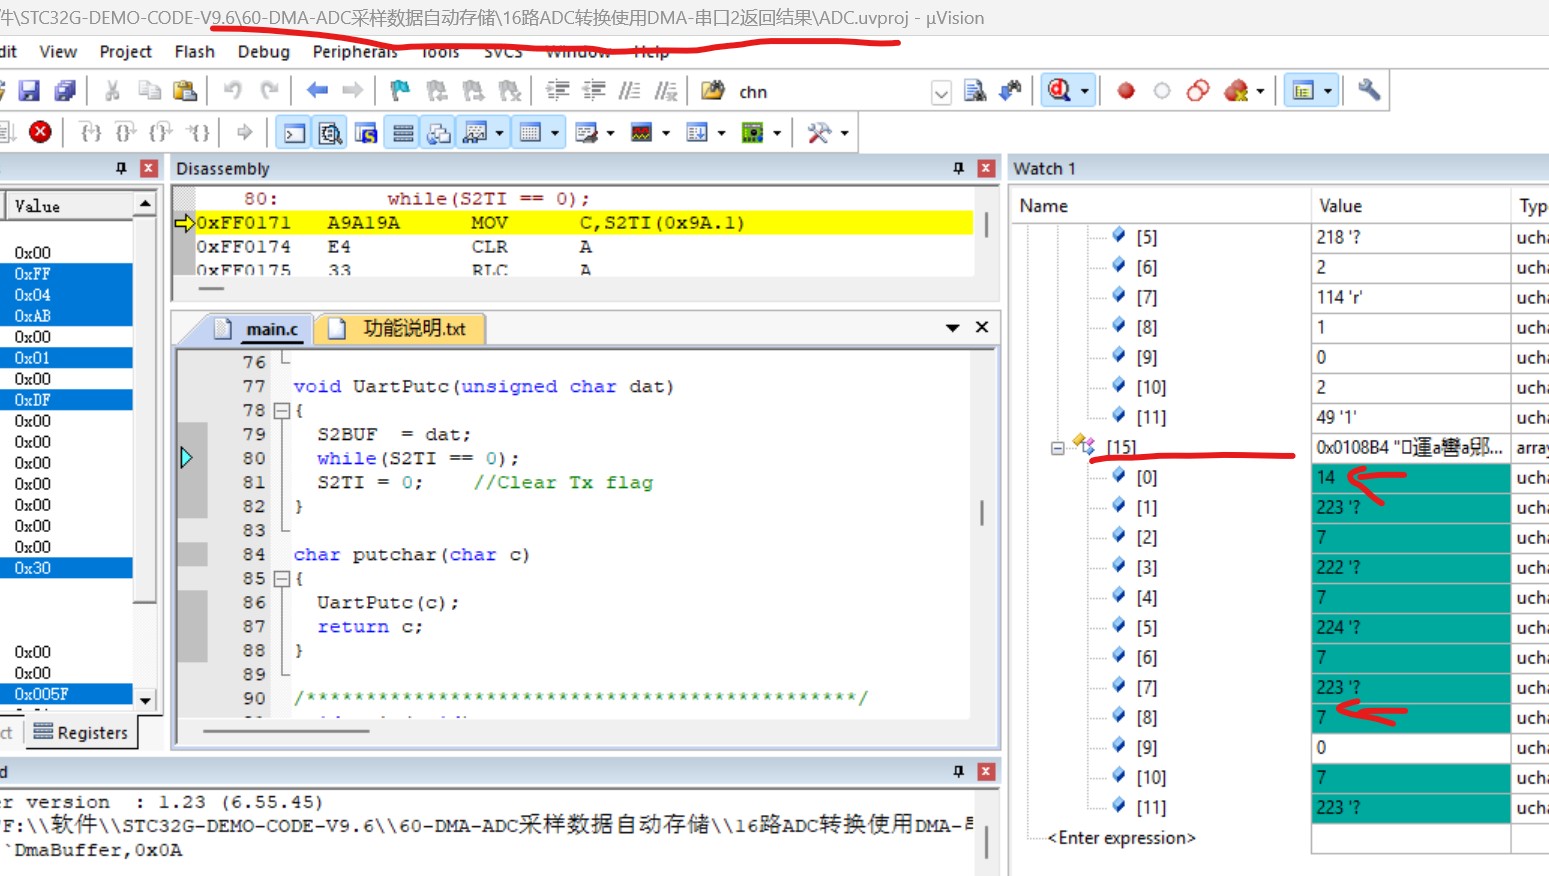Screen dimensions: 1549x876
Task: Click the Find icon with document and binoculars
Action: pyautogui.click(x=975, y=91)
